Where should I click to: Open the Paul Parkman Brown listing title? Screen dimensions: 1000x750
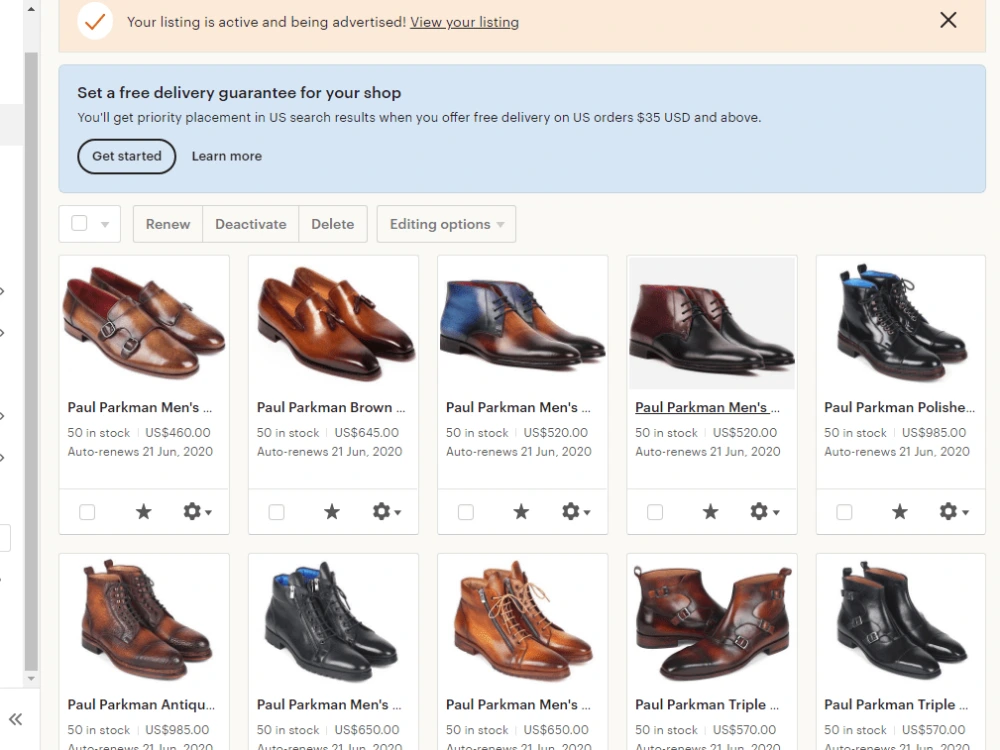click(x=331, y=407)
